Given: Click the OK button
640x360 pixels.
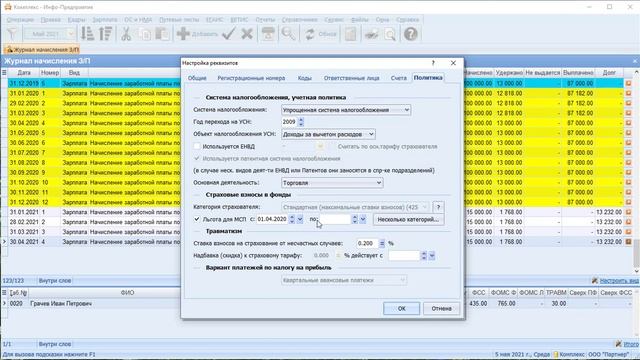Looking at the screenshot, I should (401, 309).
